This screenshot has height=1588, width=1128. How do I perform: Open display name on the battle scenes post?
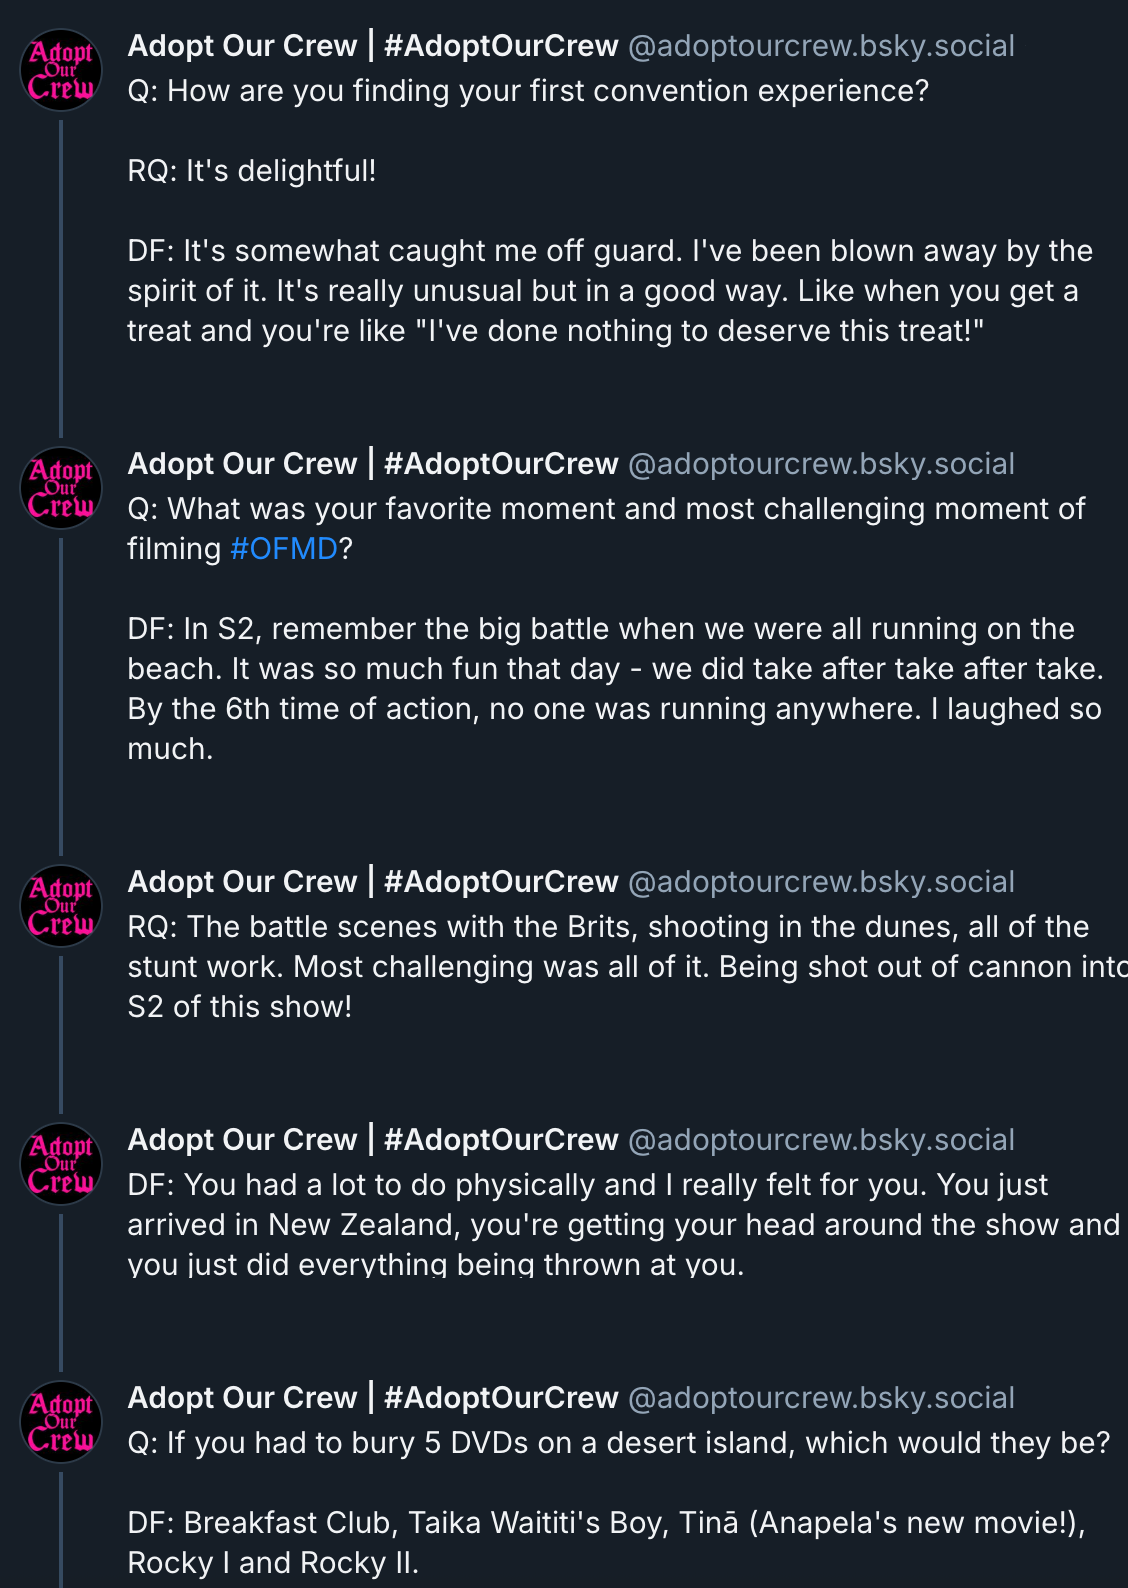[372, 882]
